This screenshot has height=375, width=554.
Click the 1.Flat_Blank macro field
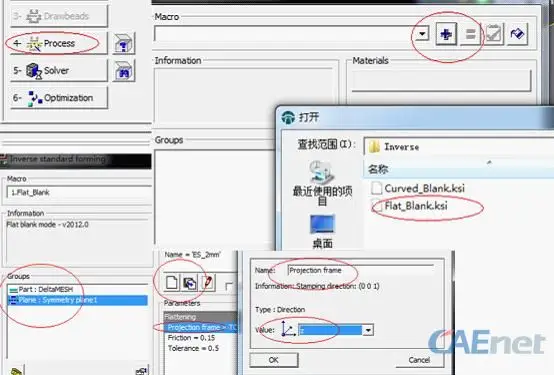pos(78,193)
